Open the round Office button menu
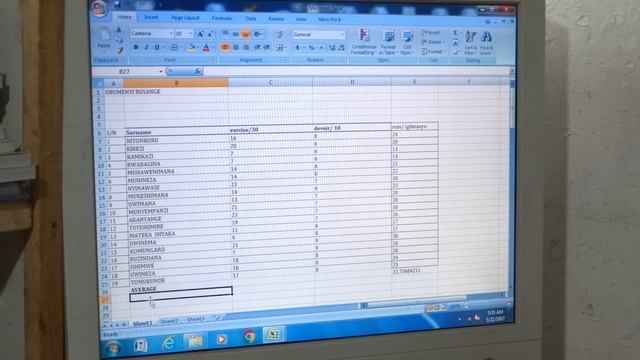 tap(100, 8)
